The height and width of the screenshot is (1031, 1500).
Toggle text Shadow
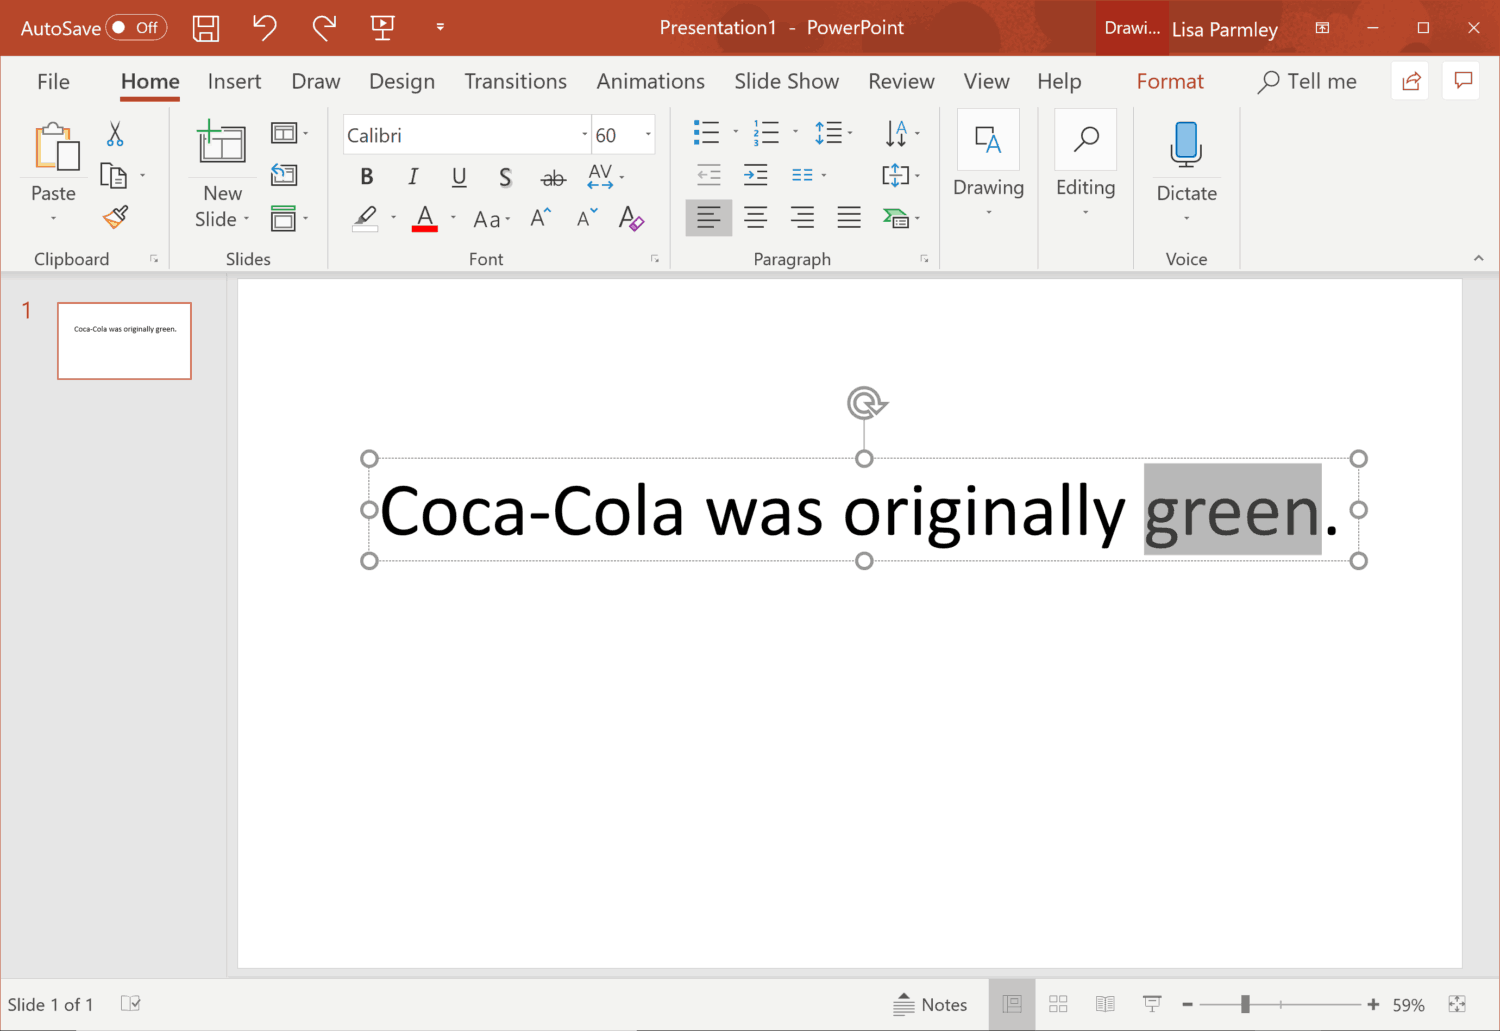pyautogui.click(x=505, y=177)
